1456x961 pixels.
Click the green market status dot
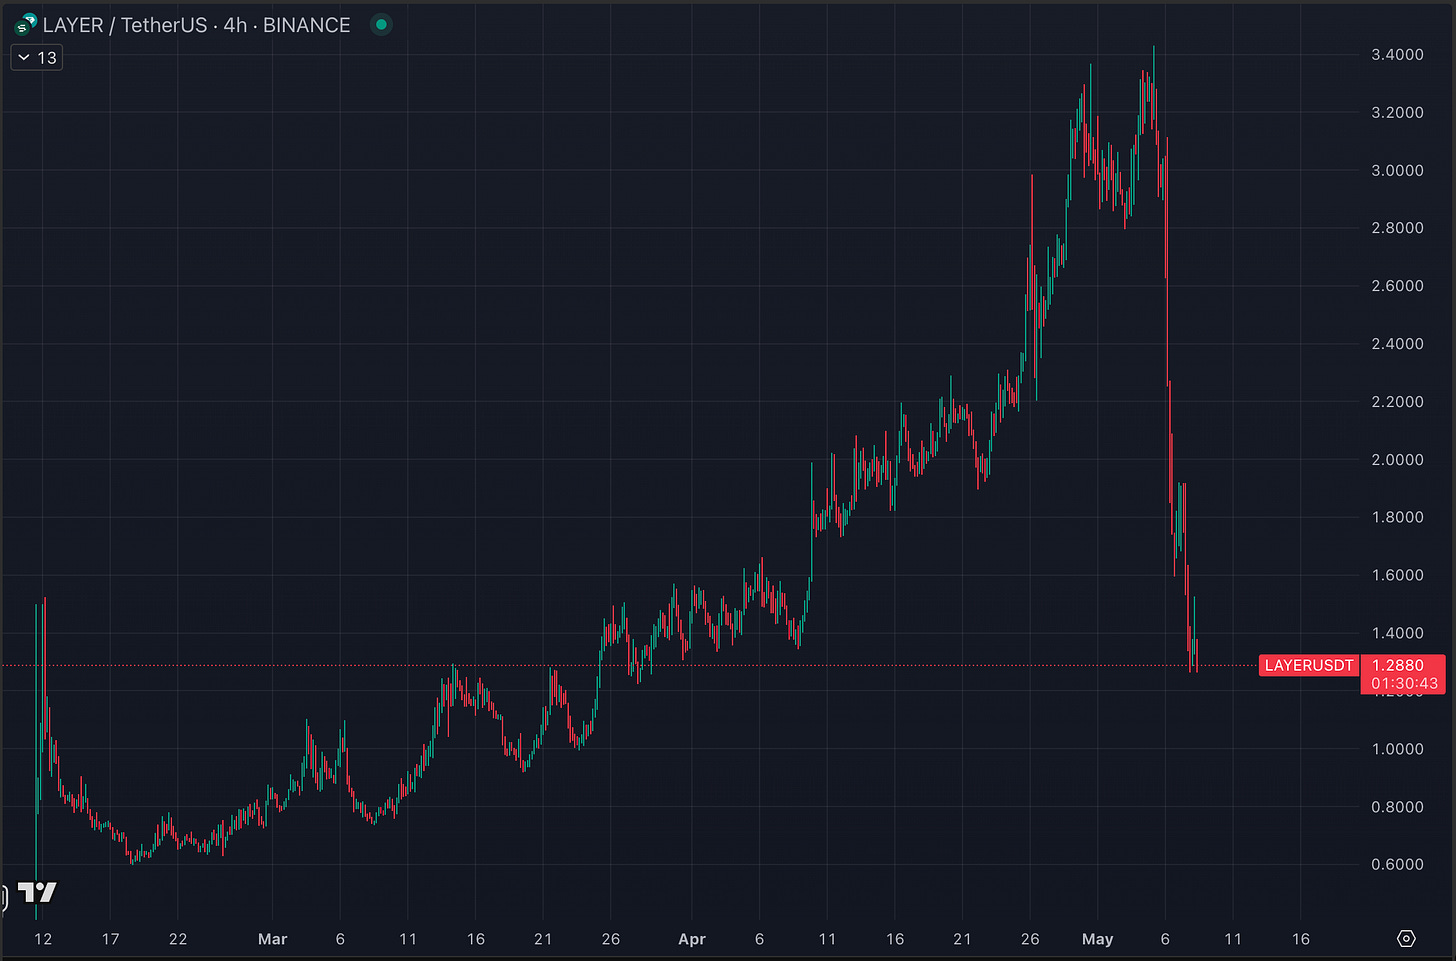(x=381, y=25)
